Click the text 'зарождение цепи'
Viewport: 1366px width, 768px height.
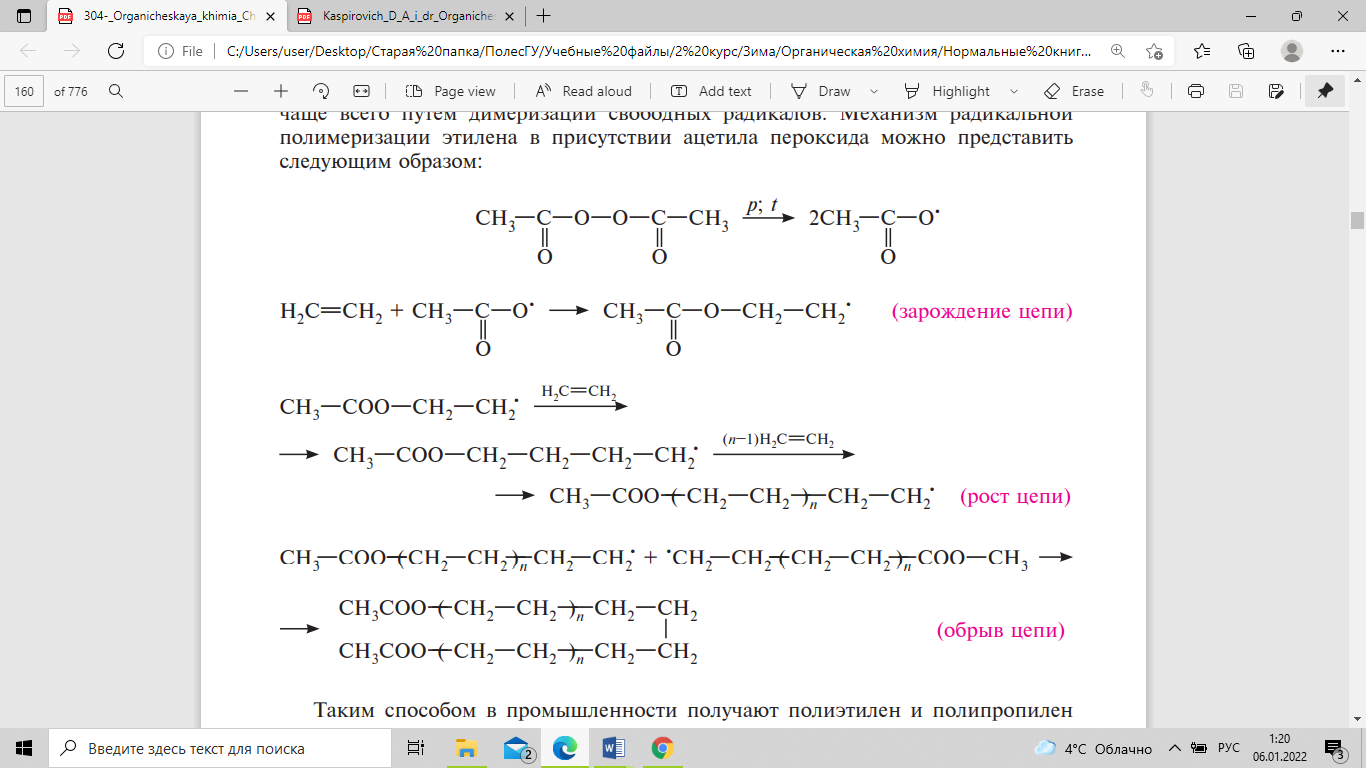(x=982, y=312)
